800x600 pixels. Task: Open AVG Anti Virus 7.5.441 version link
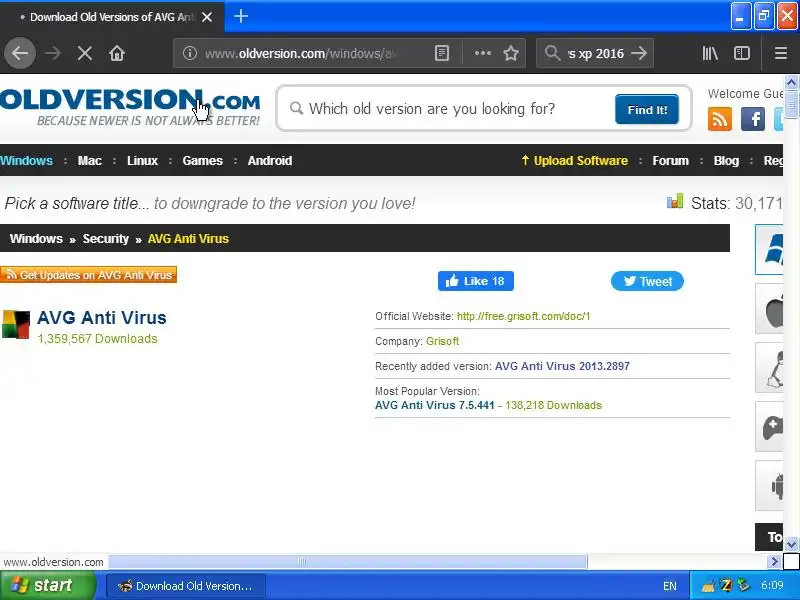(435, 406)
